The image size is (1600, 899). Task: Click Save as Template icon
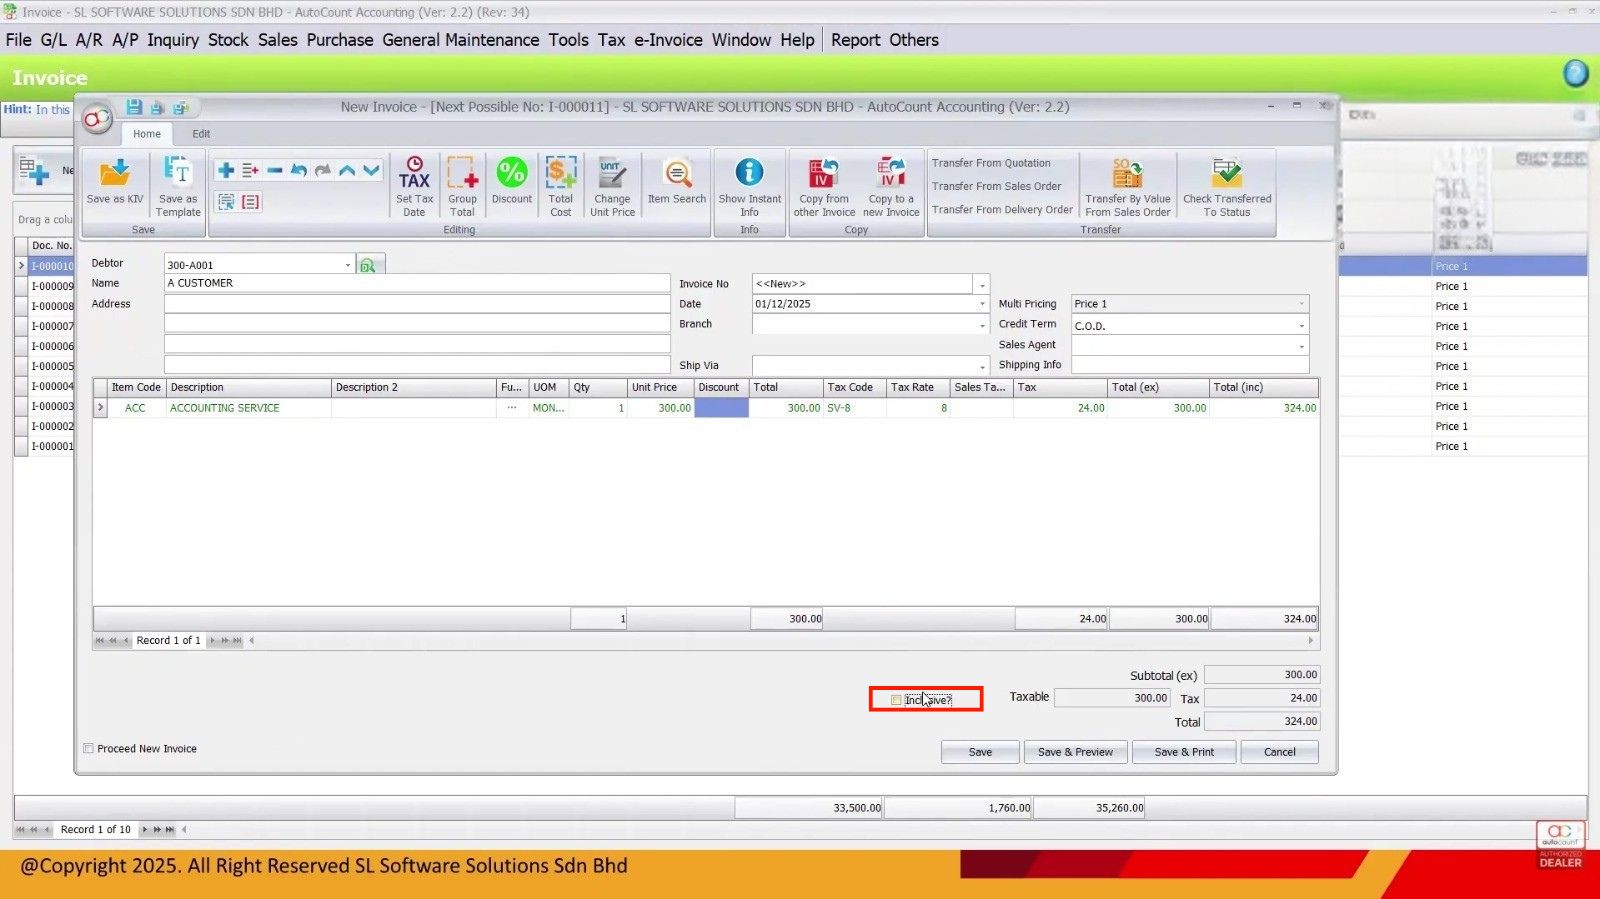coord(178,187)
